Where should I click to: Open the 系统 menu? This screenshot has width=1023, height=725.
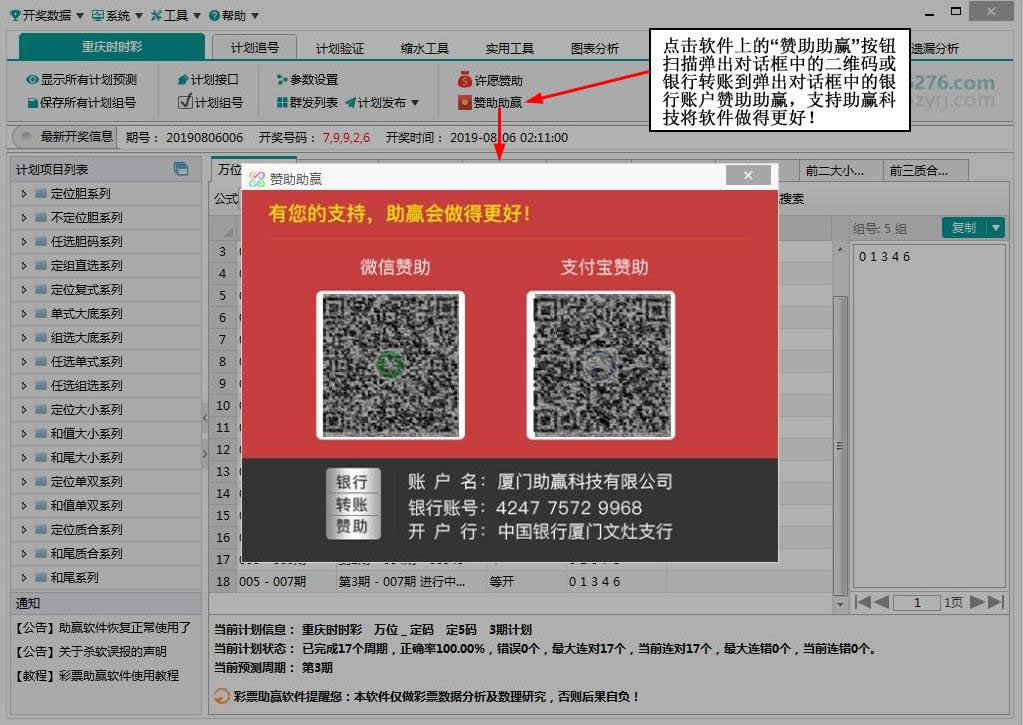coord(117,15)
